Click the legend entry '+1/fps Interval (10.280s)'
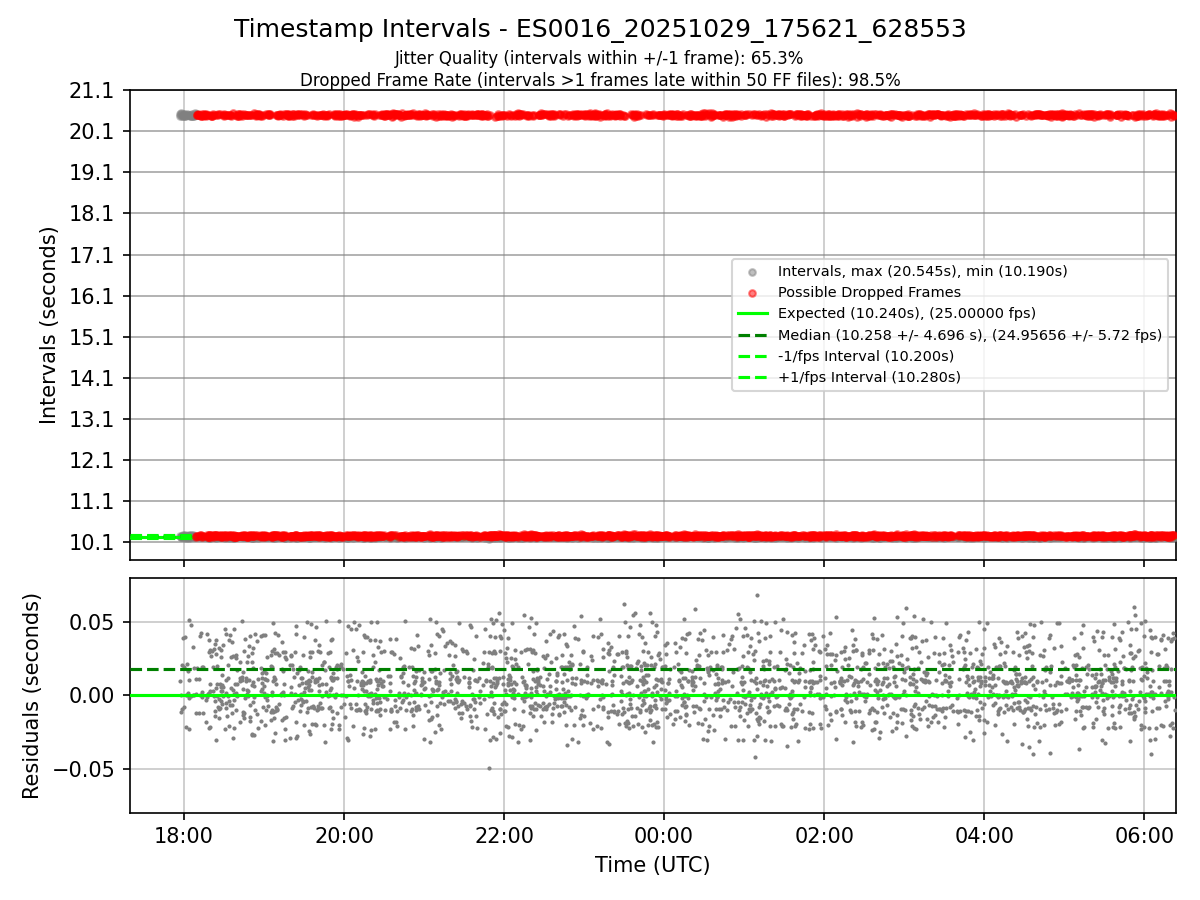 pos(869,377)
